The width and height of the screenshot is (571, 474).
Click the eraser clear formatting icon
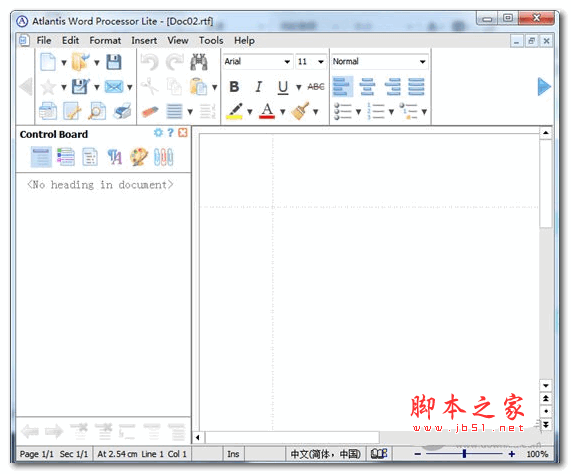(150, 111)
